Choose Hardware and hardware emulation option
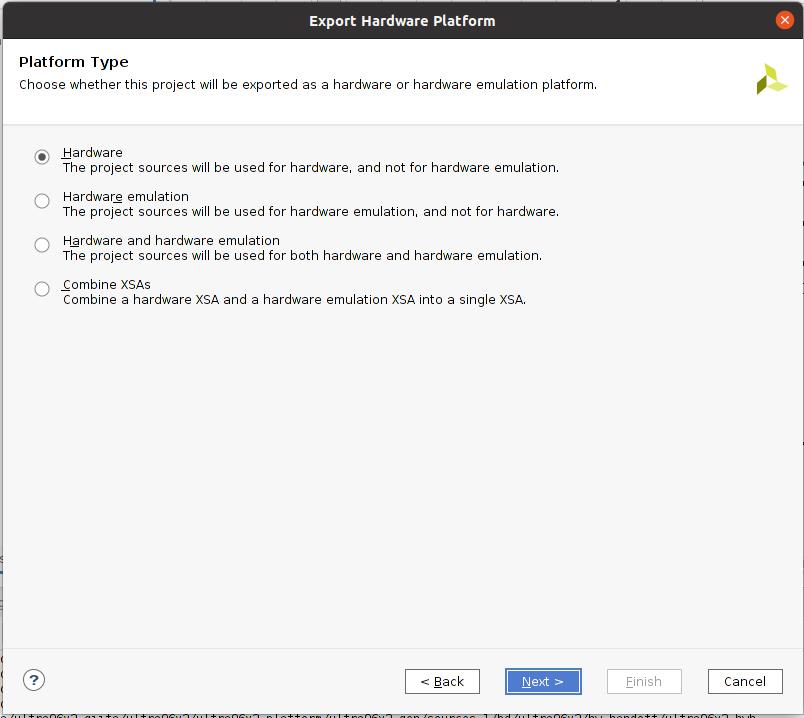The height and width of the screenshot is (718, 804). 42,245
